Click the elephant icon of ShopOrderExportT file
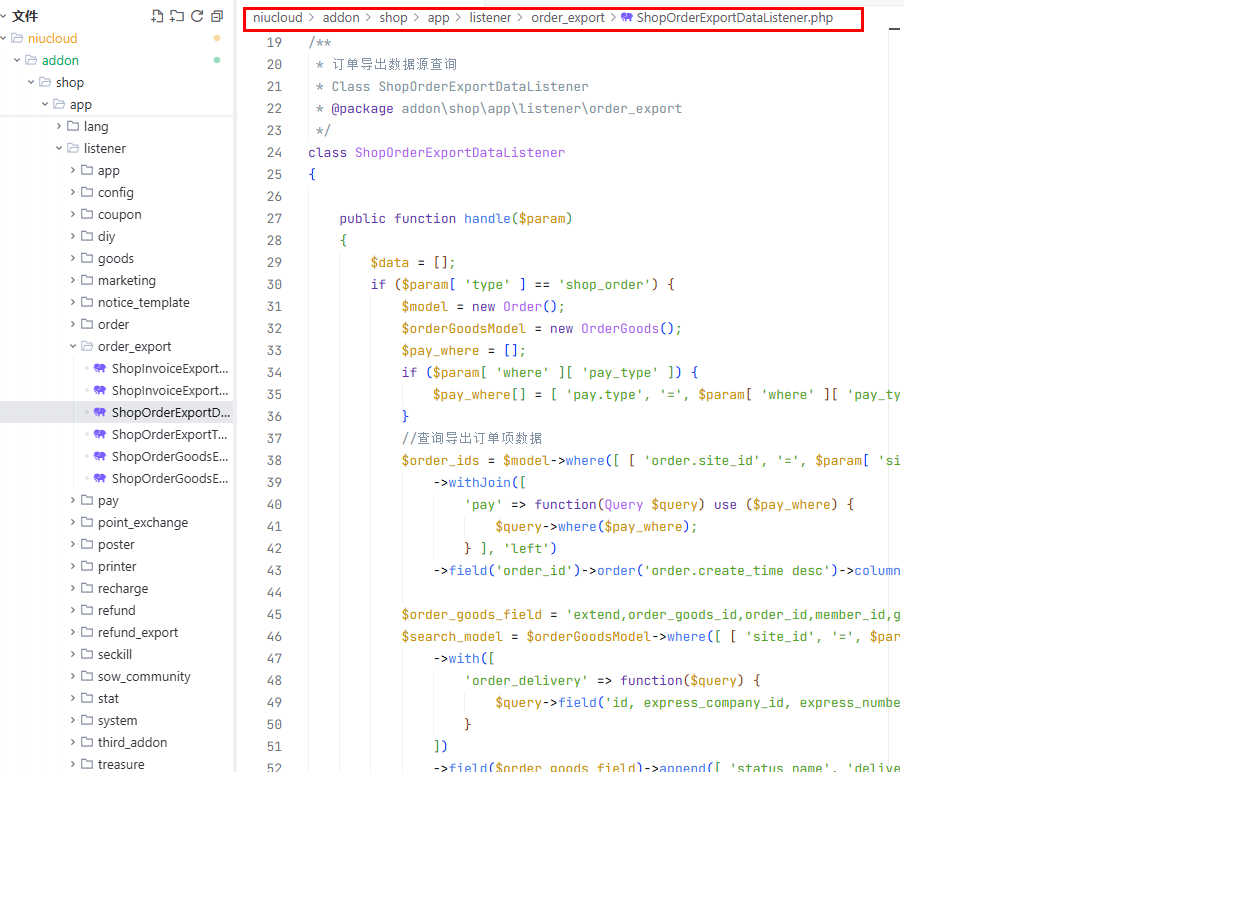 (x=100, y=434)
